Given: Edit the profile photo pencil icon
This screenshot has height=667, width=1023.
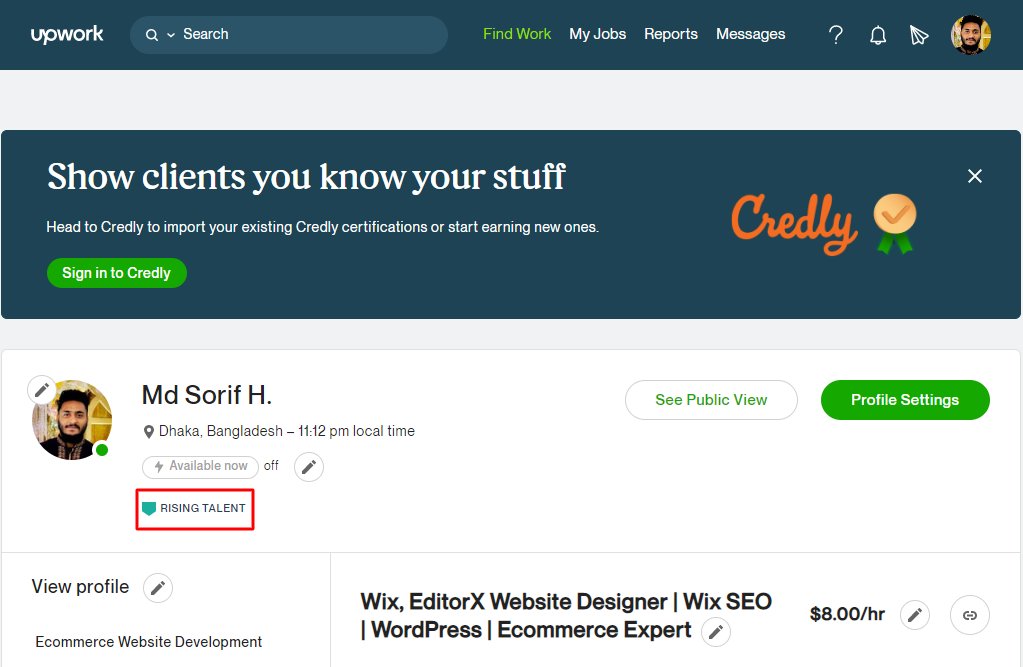Looking at the screenshot, I should pos(42,390).
